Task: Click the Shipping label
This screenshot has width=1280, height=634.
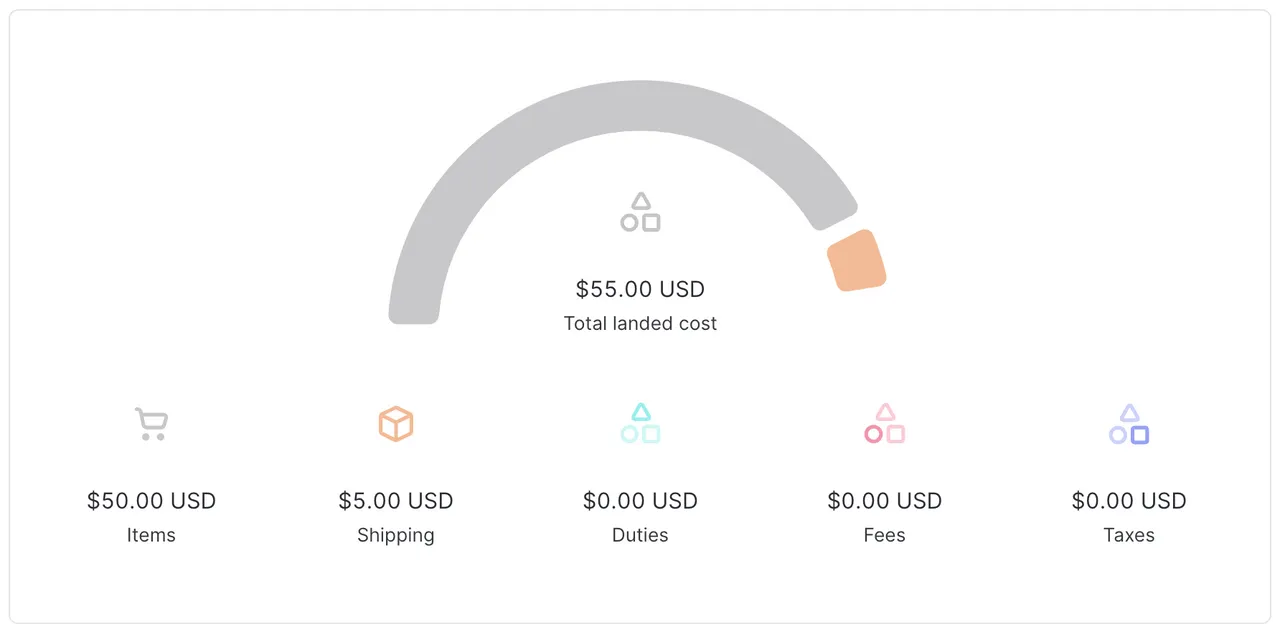Action: [x=396, y=535]
